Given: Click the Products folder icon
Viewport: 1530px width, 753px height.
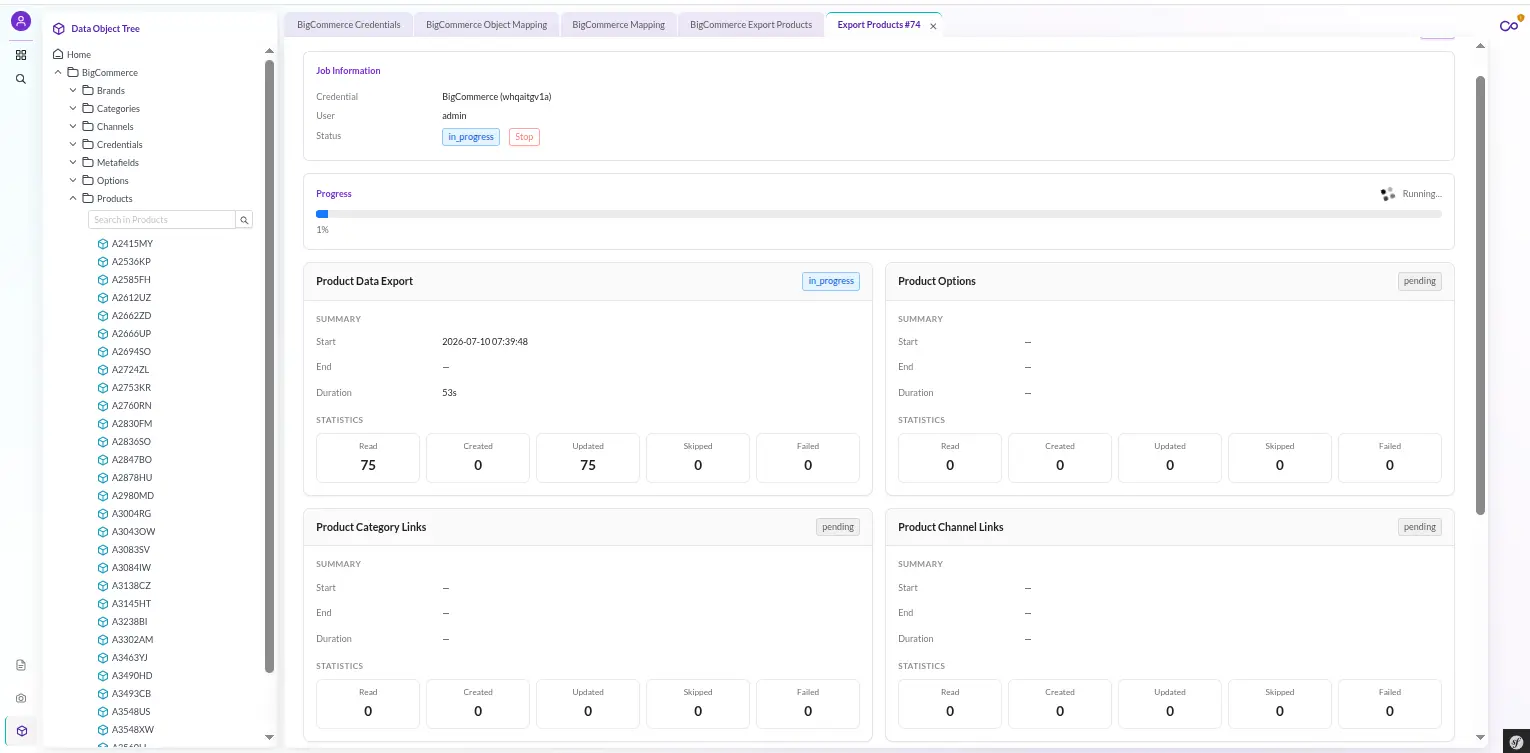Looking at the screenshot, I should point(88,198).
